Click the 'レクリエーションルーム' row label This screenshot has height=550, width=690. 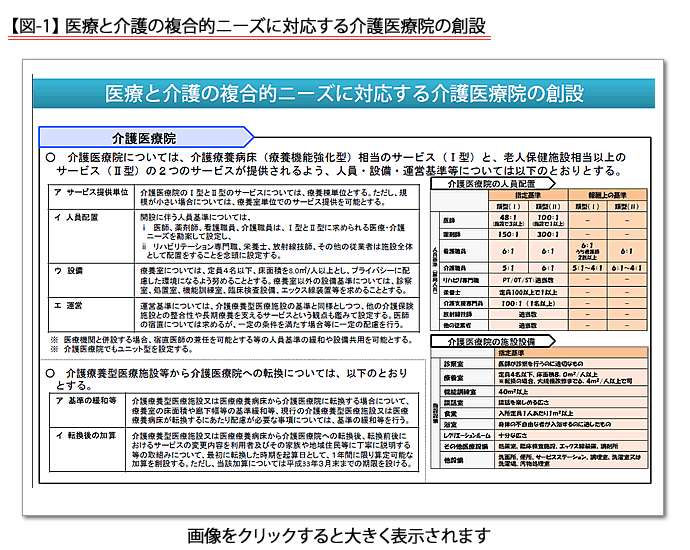pyautogui.click(x=467, y=435)
